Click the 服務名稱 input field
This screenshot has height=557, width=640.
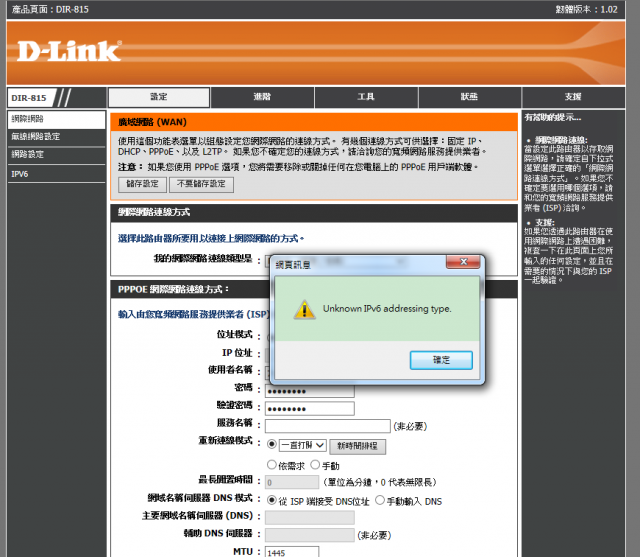click(327, 426)
